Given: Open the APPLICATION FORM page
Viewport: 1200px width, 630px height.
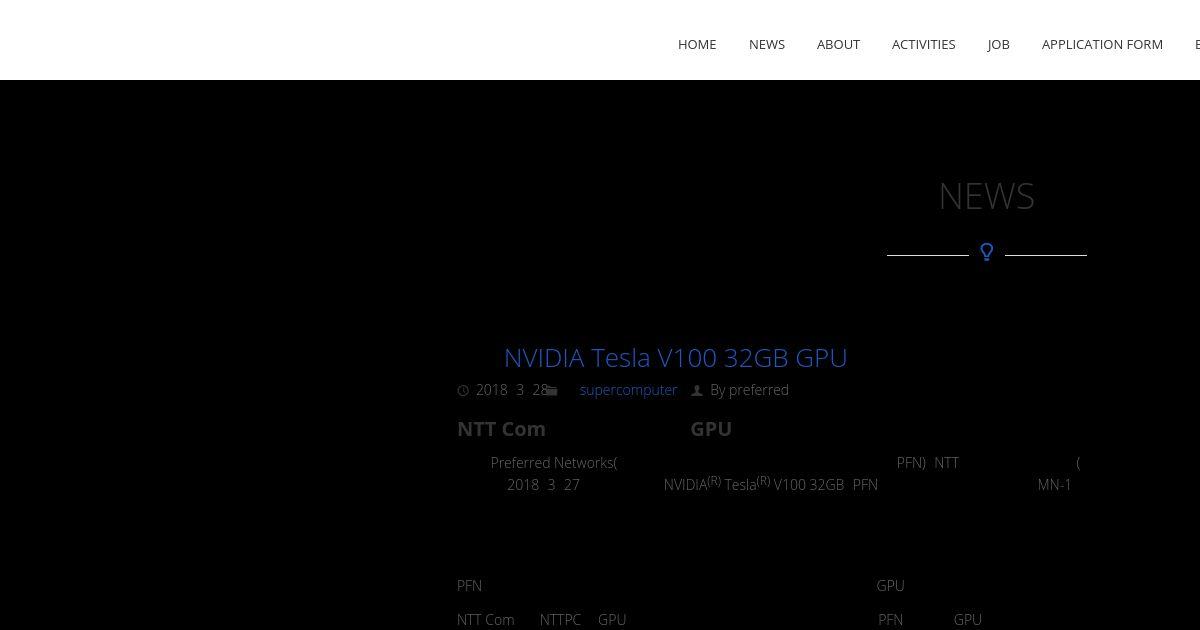Looking at the screenshot, I should click(1102, 44).
